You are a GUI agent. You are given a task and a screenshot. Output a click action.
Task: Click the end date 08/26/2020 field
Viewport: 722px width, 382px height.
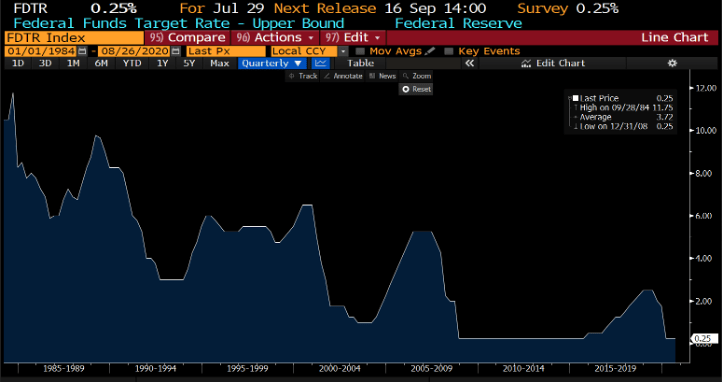tap(134, 52)
